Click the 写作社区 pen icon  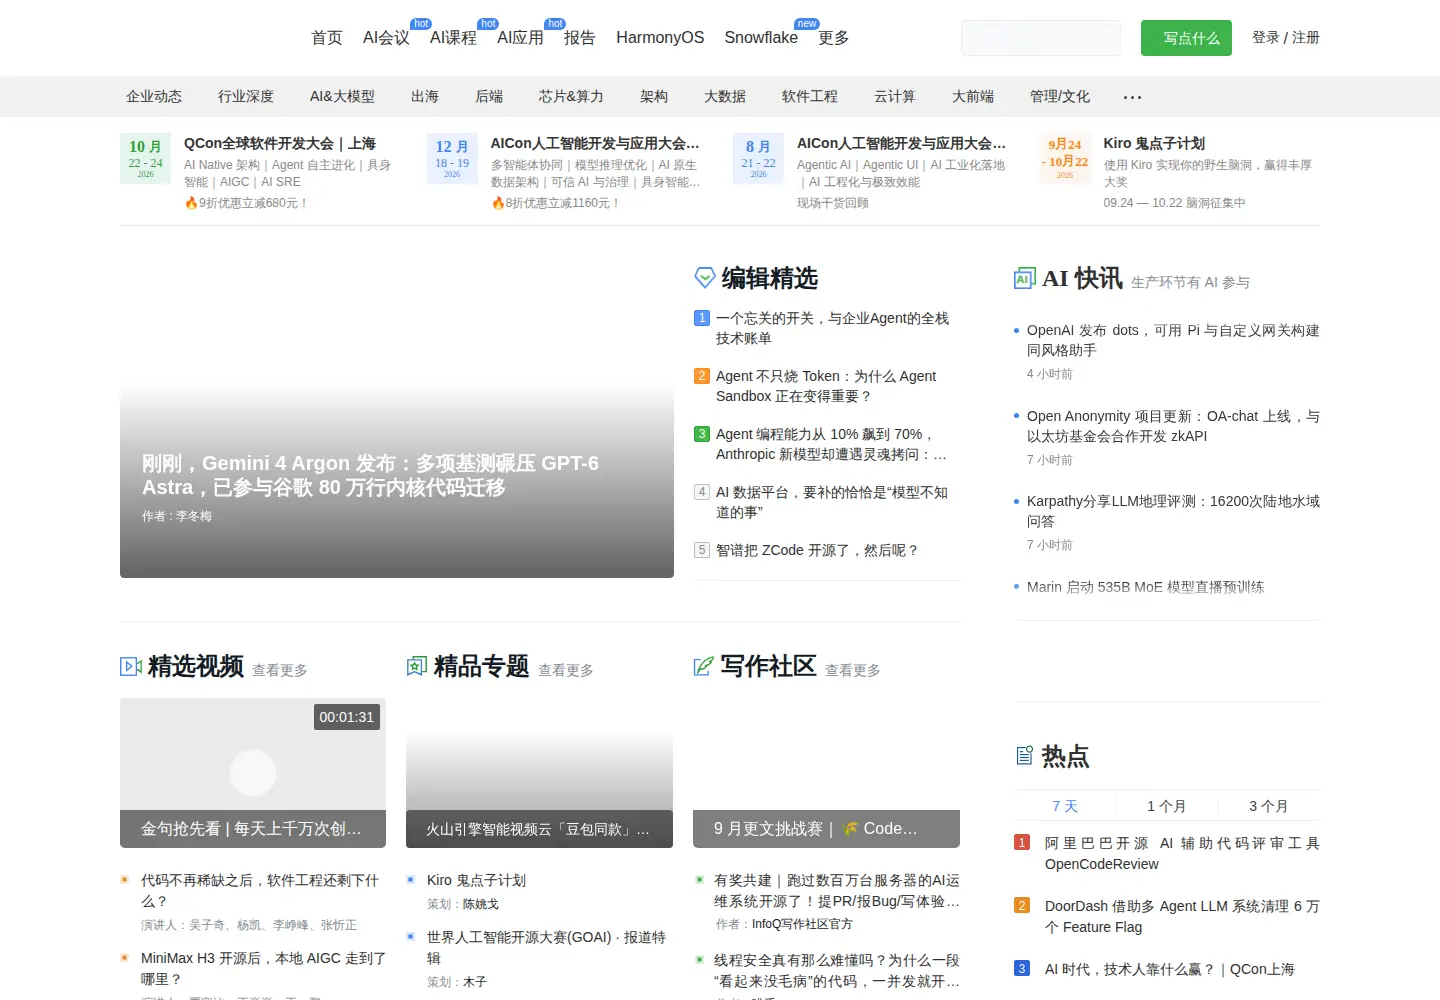point(704,666)
